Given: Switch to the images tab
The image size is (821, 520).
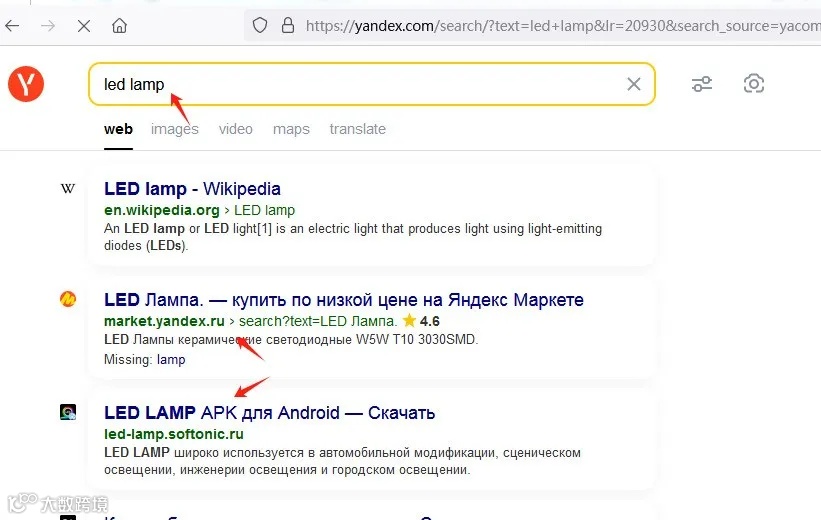Looking at the screenshot, I should coord(174,129).
